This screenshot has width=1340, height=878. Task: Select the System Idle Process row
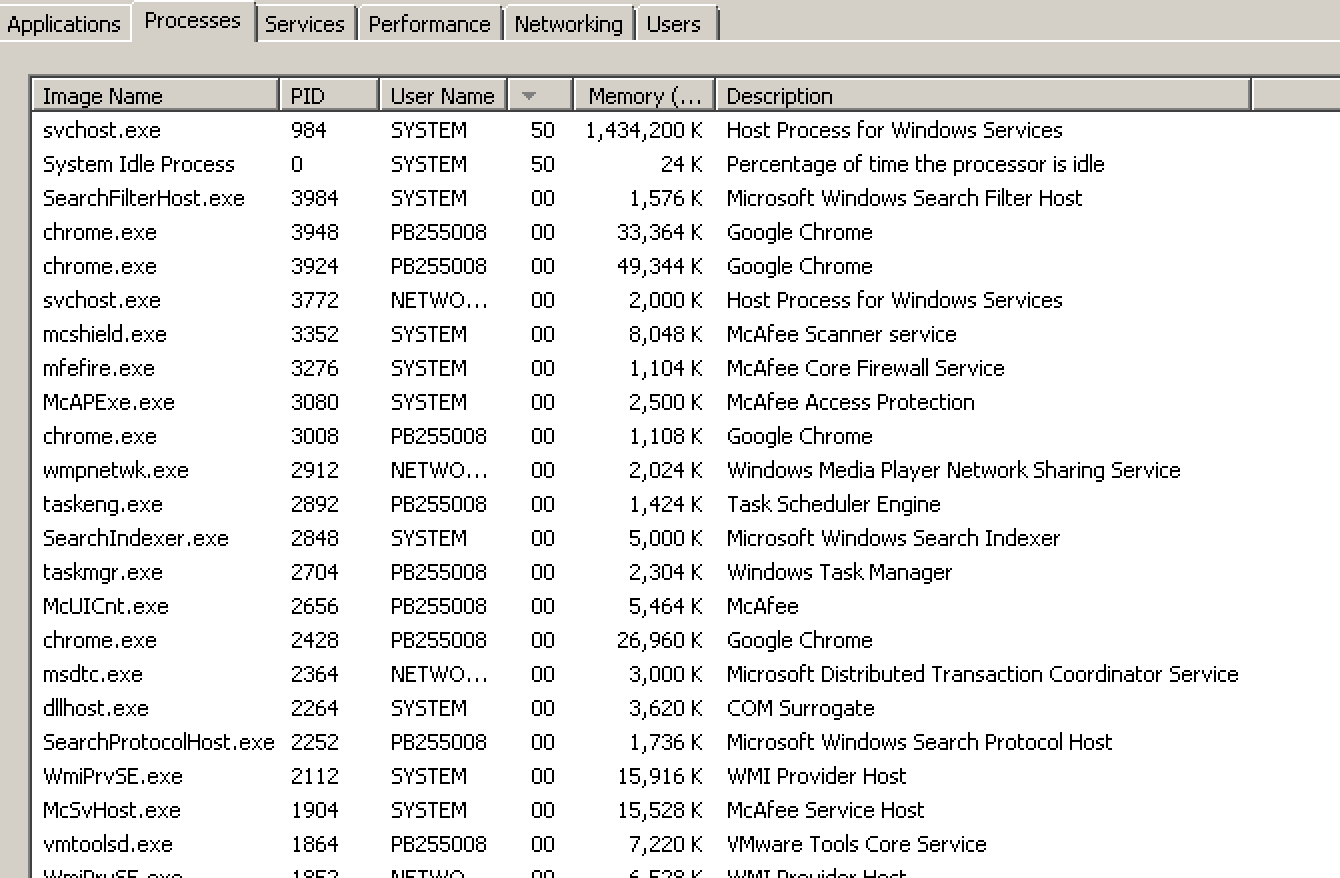coord(300,164)
